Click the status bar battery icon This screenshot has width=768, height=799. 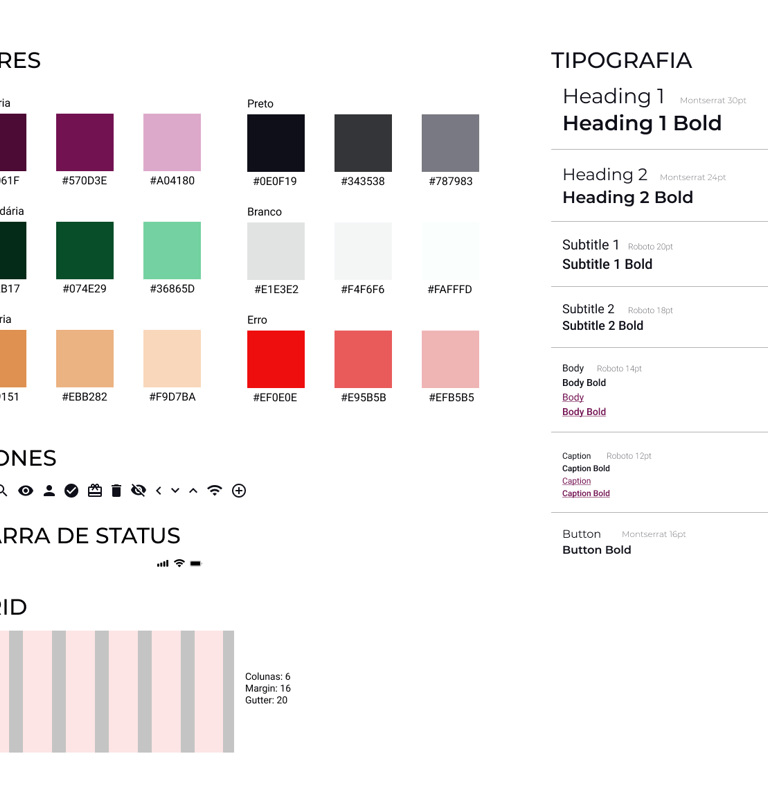pos(196,564)
